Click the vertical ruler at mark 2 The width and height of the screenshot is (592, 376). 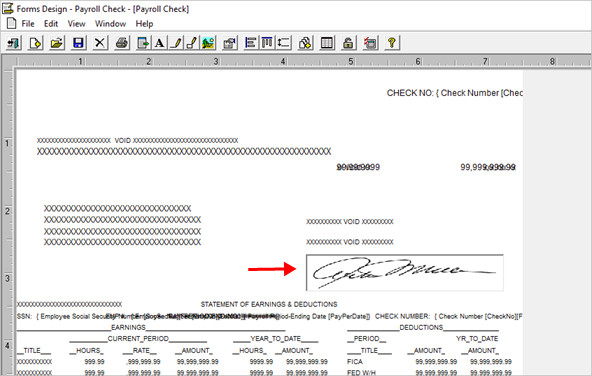7,211
